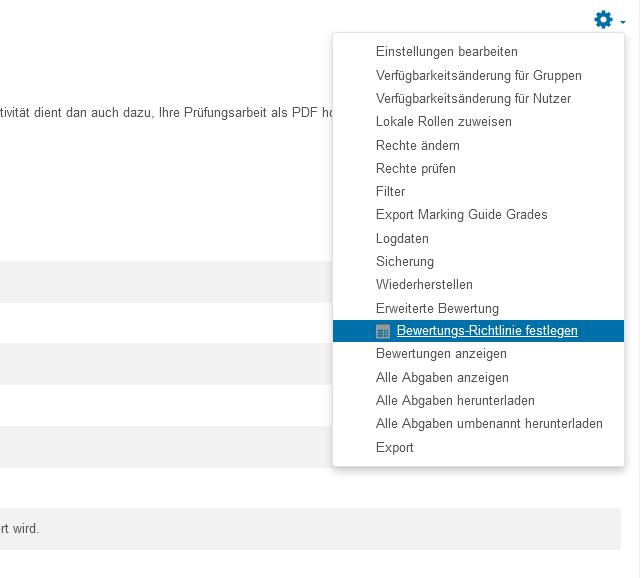Choose Lokale Rollen zuweisen
The height and width of the screenshot is (578, 642).
coord(443,122)
